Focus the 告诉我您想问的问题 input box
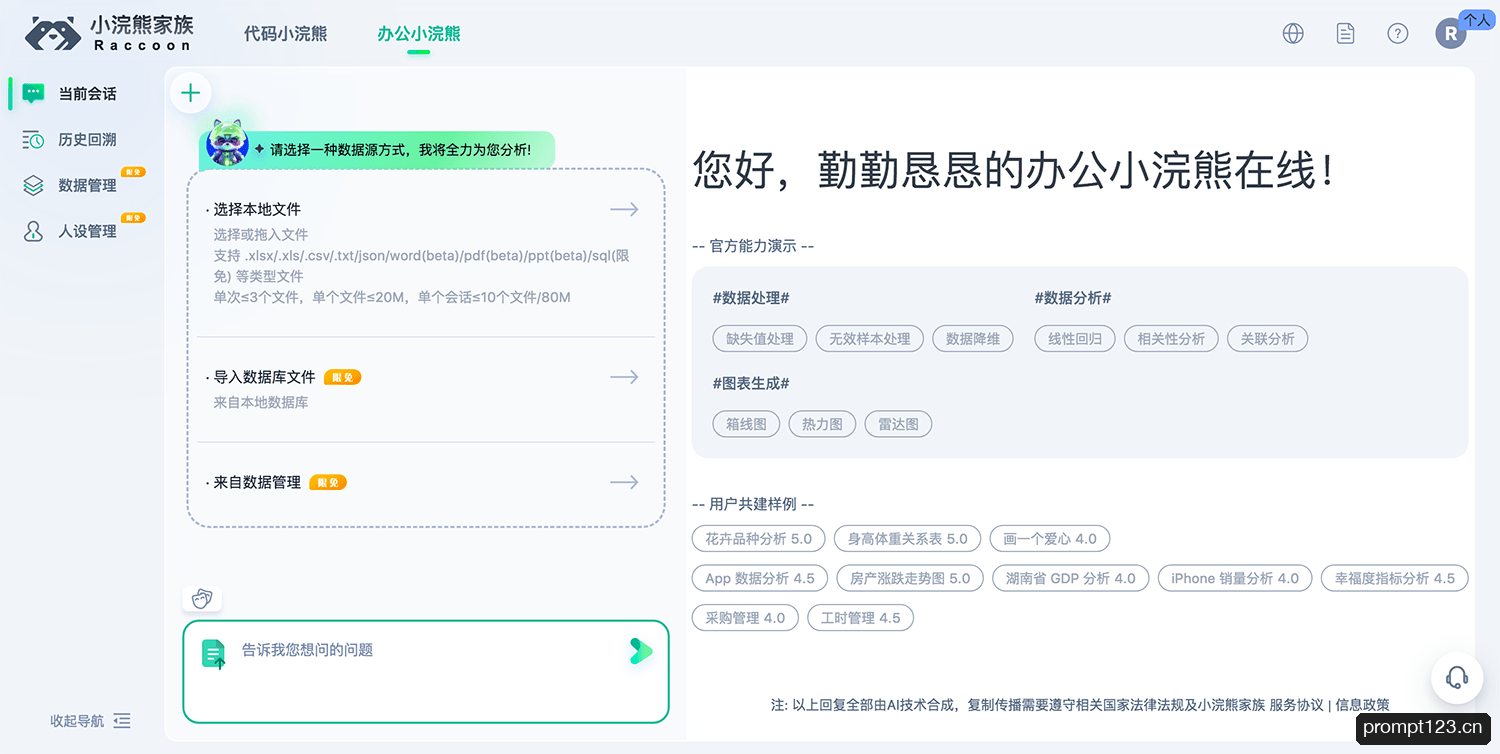The image size is (1500, 754). pyautogui.click(x=426, y=672)
